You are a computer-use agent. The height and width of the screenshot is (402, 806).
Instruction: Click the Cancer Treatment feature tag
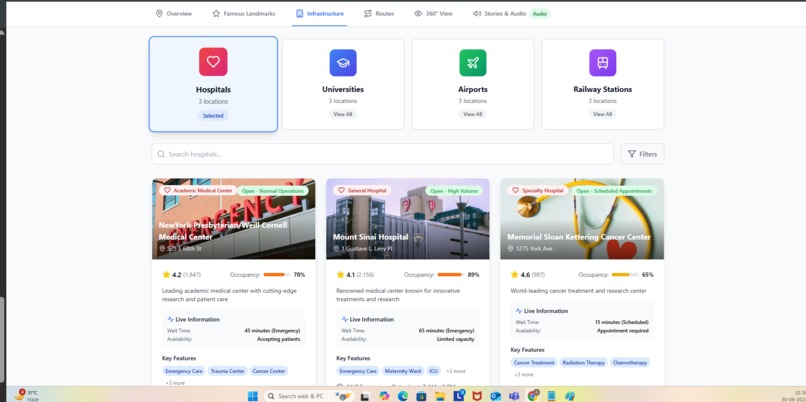pos(534,362)
